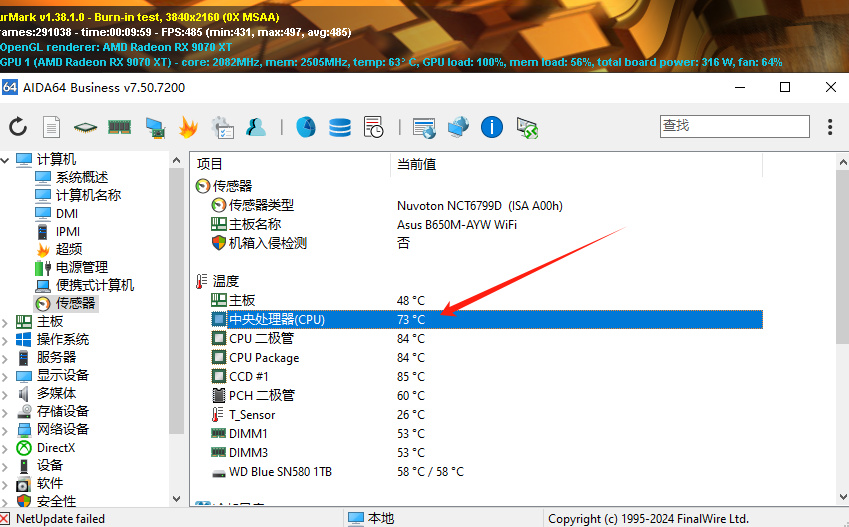Select the CPU Package row

(478, 357)
